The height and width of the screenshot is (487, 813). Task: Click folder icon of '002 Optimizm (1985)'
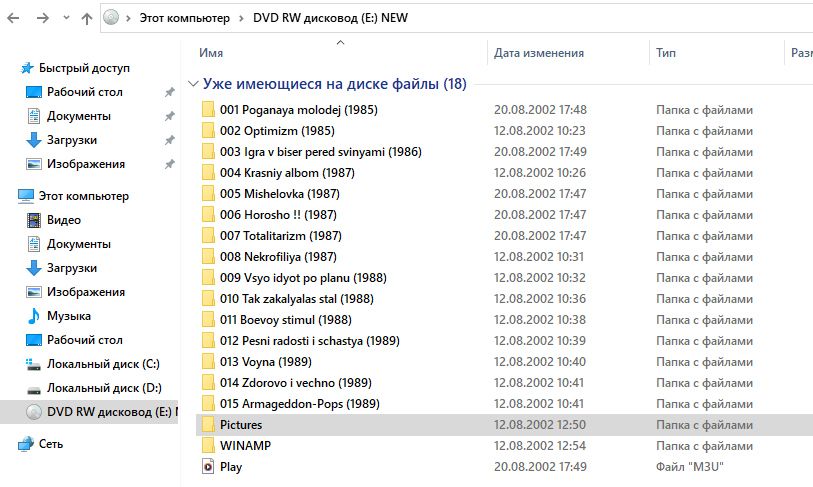[208, 131]
